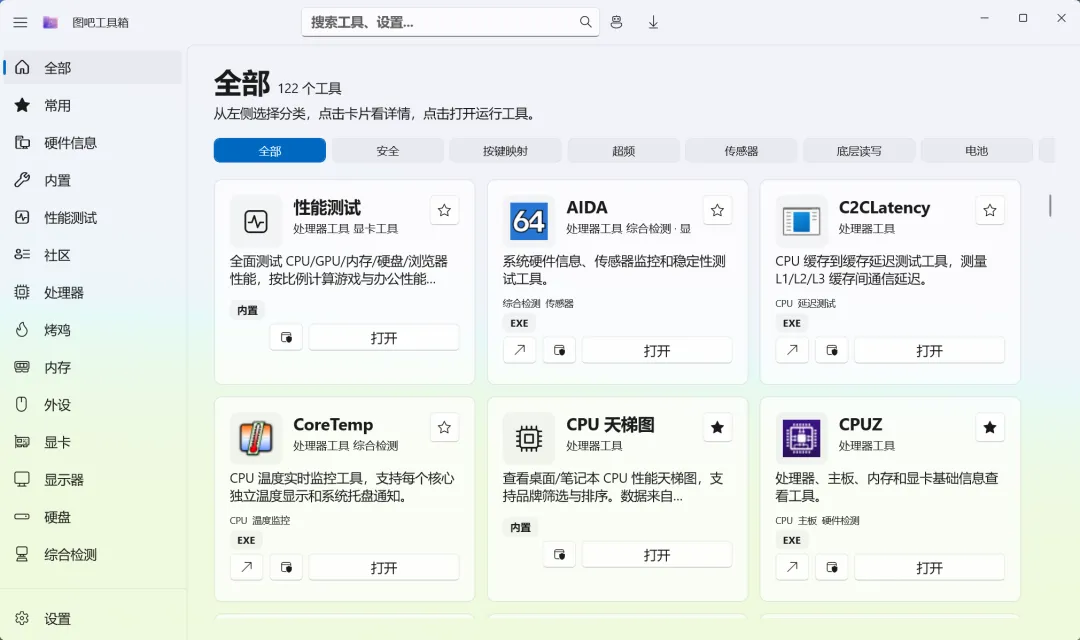Select the 全部 filter tab
Image resolution: width=1080 pixels, height=640 pixels.
[x=270, y=150]
